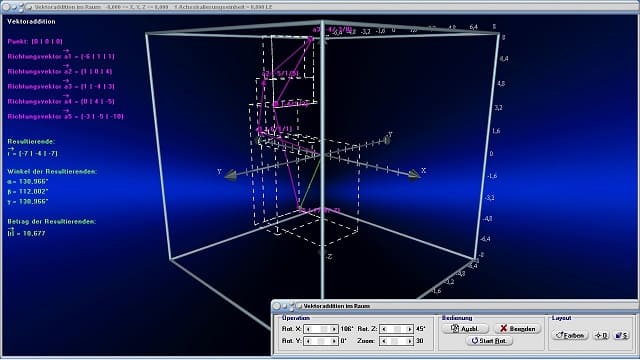Click the Beenden button
The image size is (640, 360).
(x=518, y=329)
